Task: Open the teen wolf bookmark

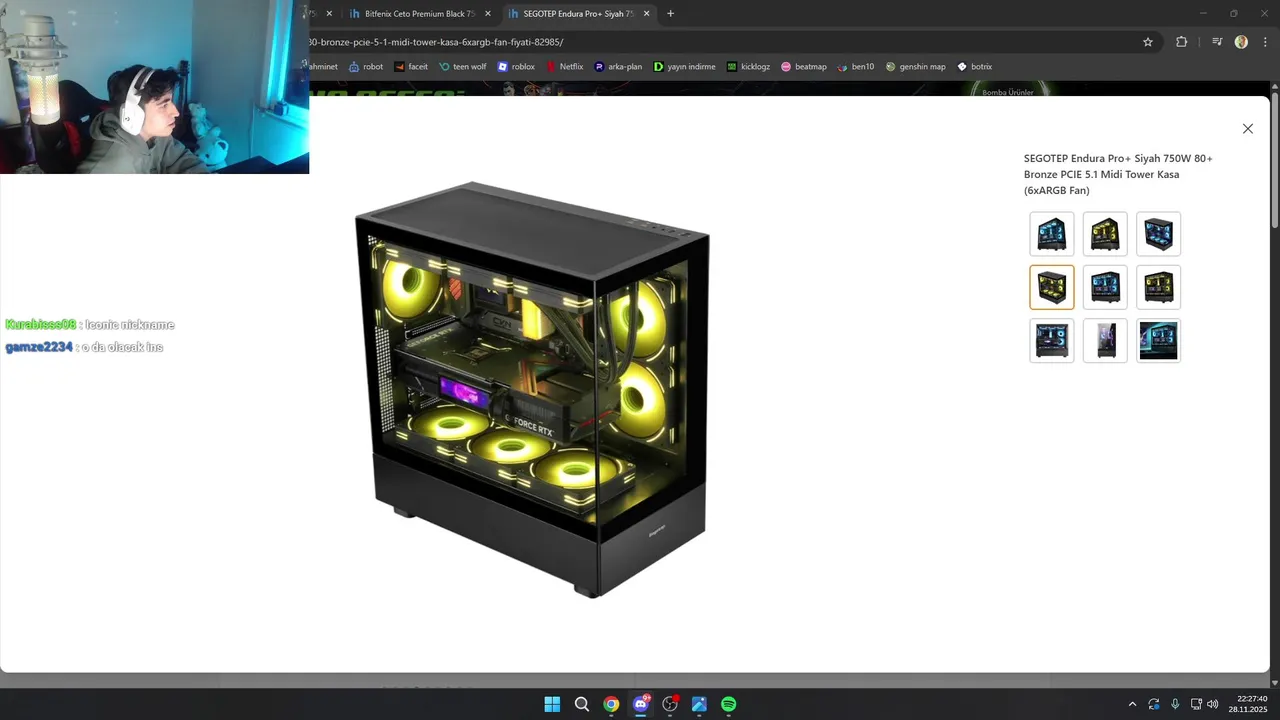Action: 462,67
